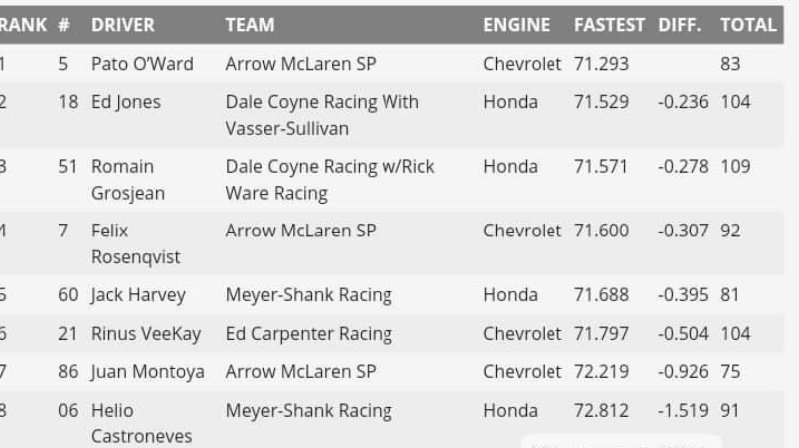The image size is (799, 448).
Task: Click the -1.519 diff value
Action: 683,410
